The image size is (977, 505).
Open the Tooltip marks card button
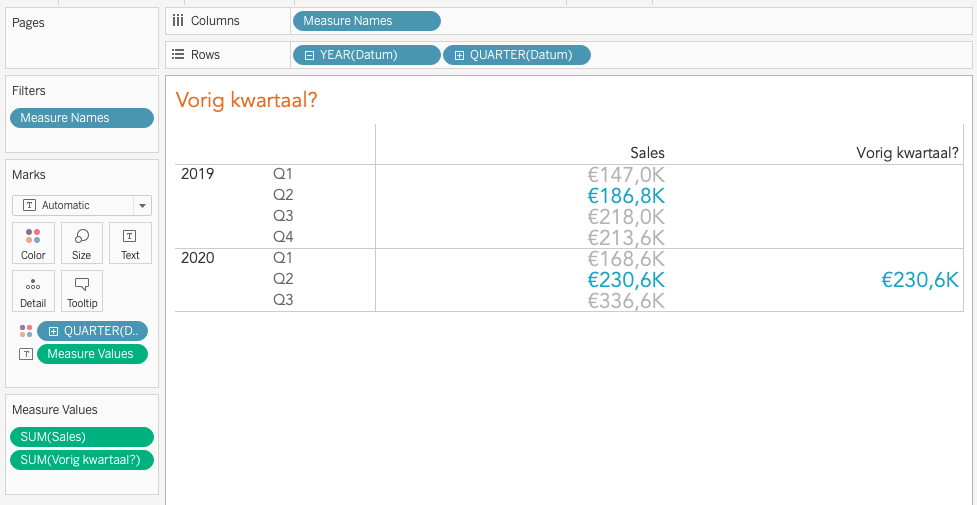coord(82,290)
